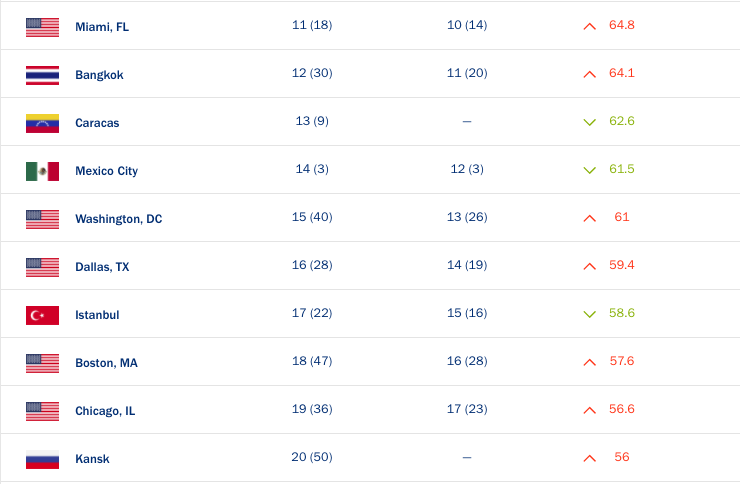The image size is (740, 484).
Task: Open the Washington, DC city link
Action: (x=118, y=219)
